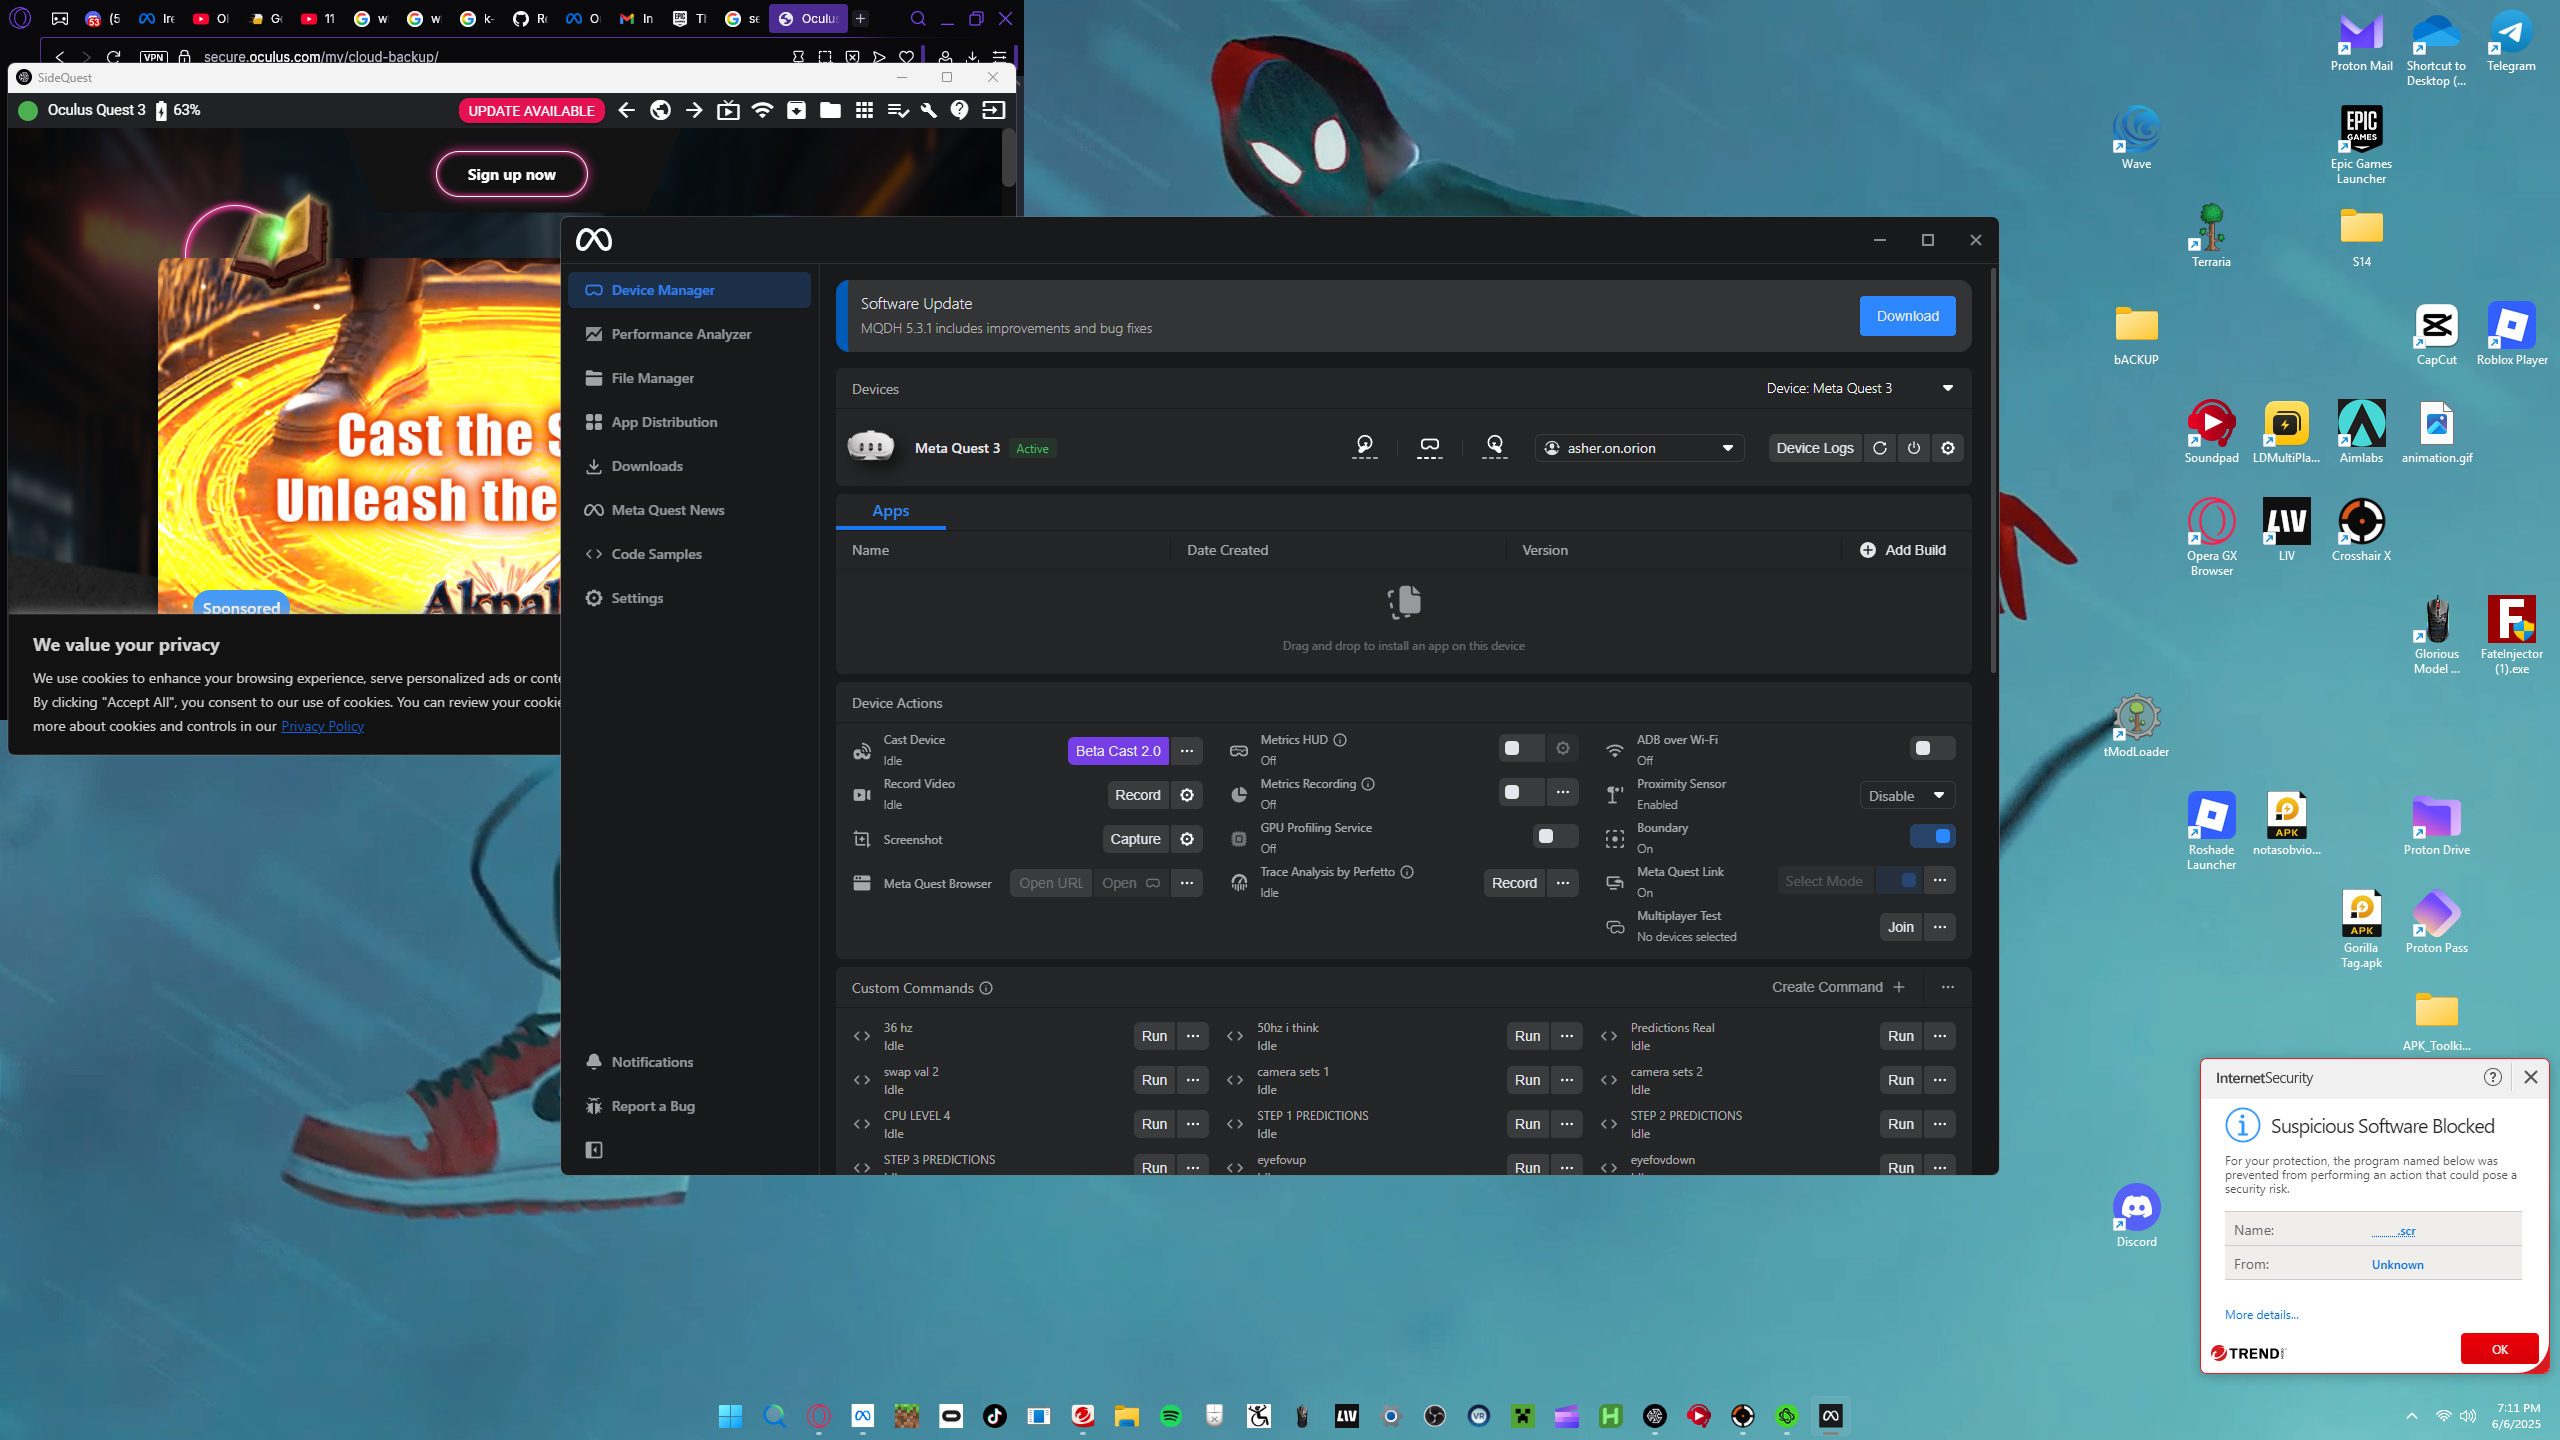The height and width of the screenshot is (1440, 2560).
Task: Open Performance Analyzer in sidebar
Action: (x=689, y=334)
